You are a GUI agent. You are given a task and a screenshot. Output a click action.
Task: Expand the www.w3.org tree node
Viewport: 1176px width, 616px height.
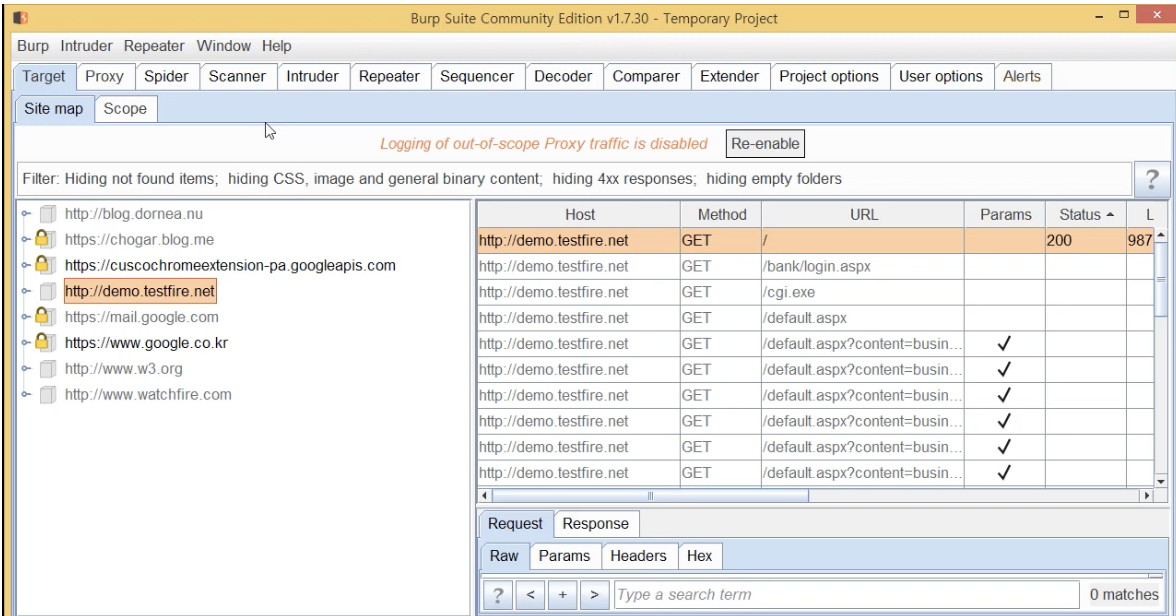coord(26,368)
